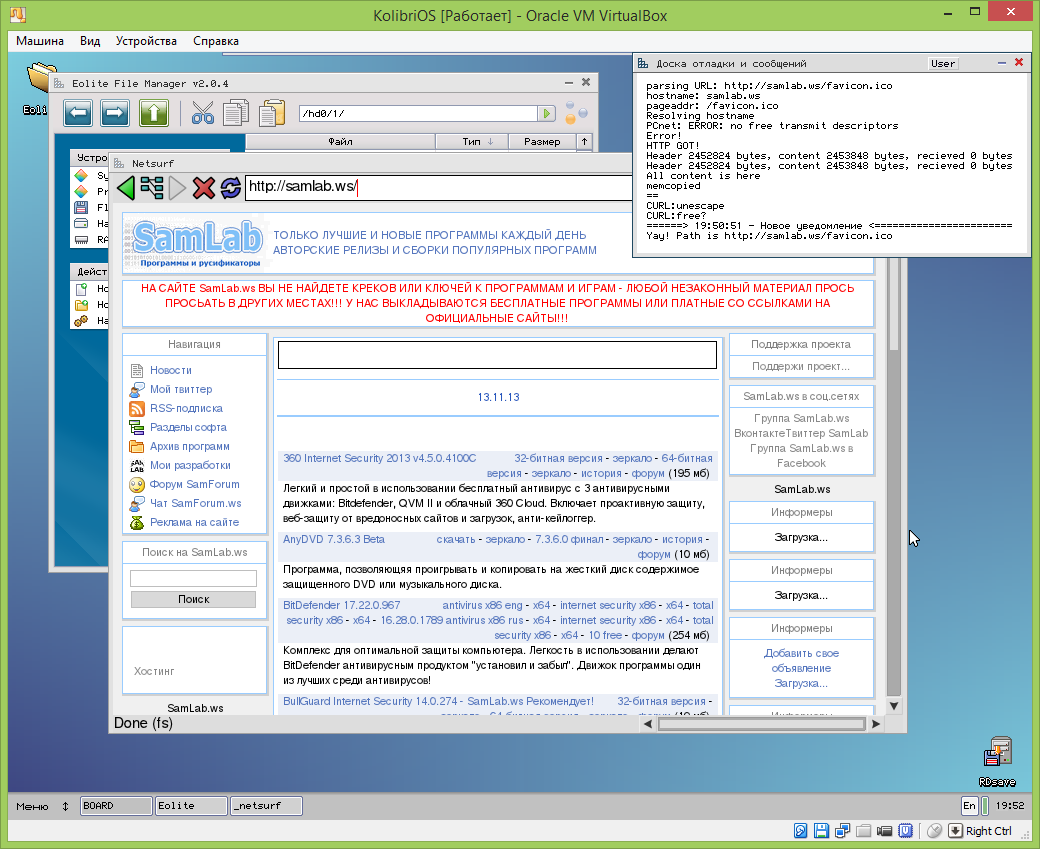This screenshot has width=1040, height=849.
Task: Navigate back using Netsurf's green arrow
Action: point(125,188)
